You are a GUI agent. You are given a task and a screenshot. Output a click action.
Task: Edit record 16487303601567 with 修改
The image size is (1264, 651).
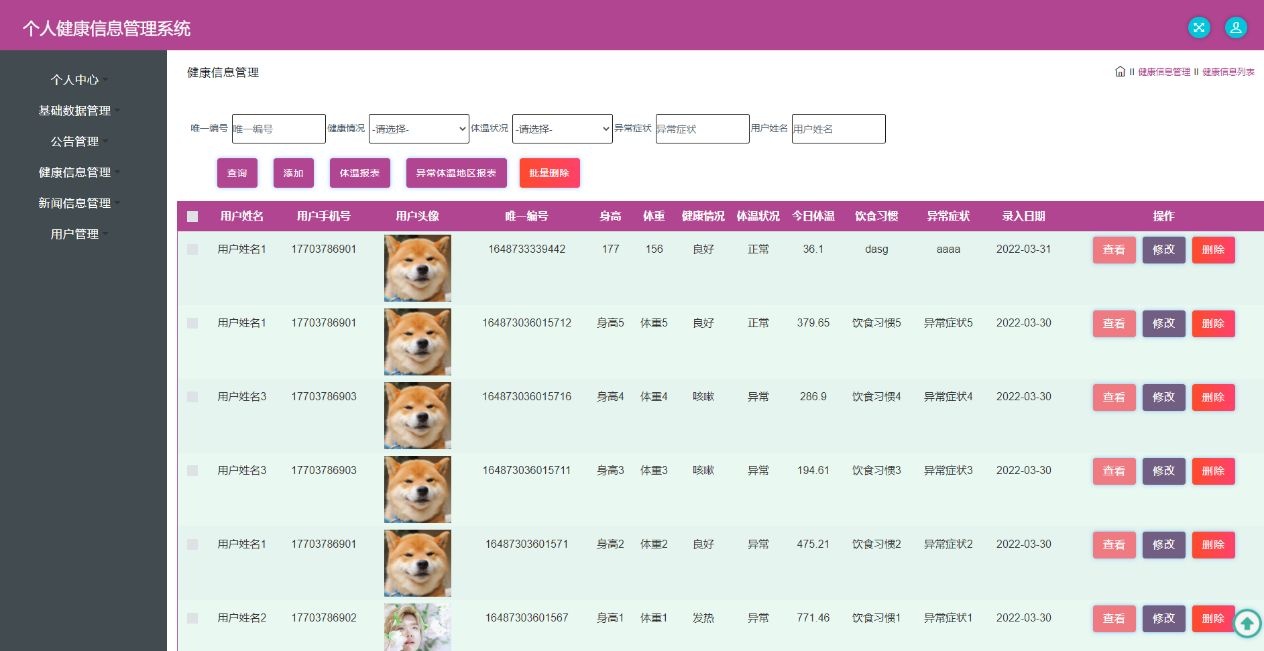click(1164, 619)
